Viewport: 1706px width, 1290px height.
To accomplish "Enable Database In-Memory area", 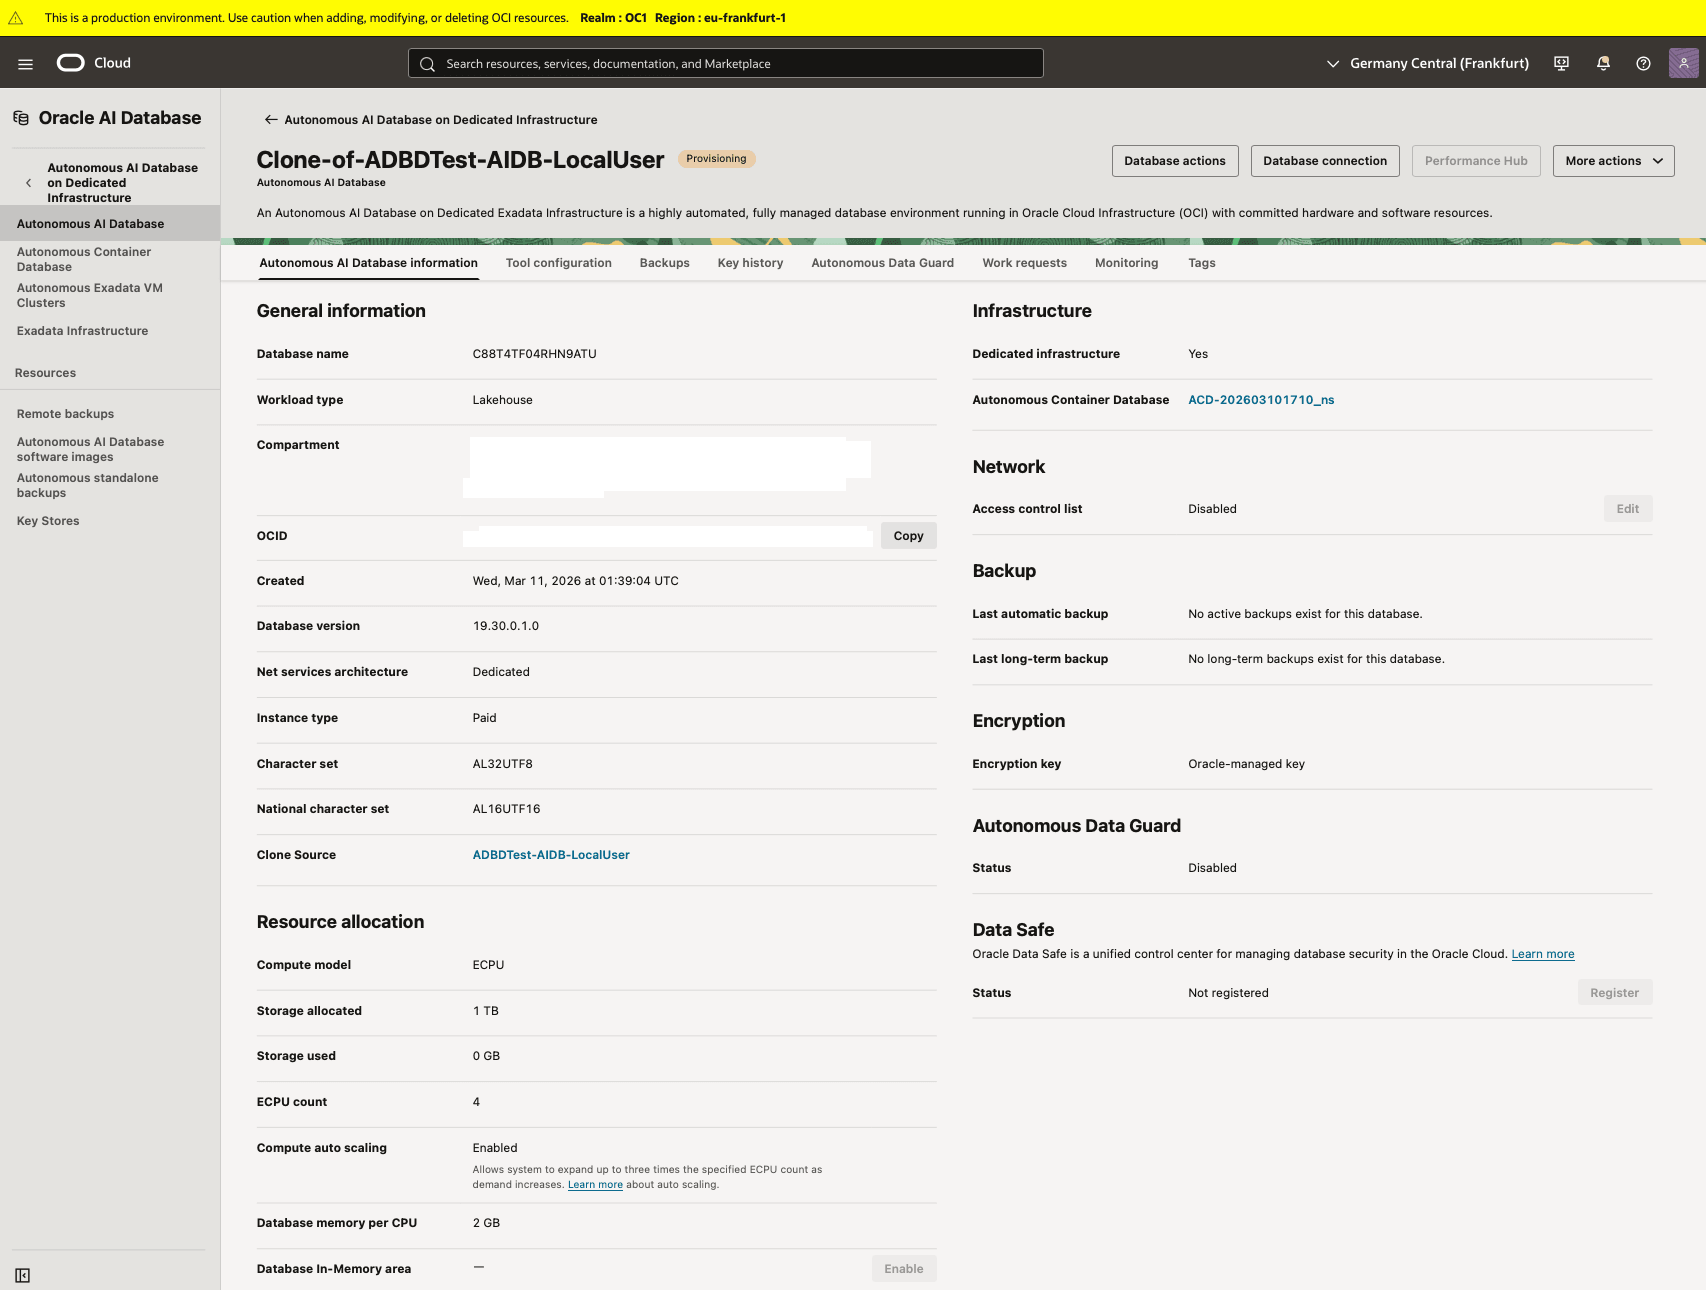I will pos(903,1269).
